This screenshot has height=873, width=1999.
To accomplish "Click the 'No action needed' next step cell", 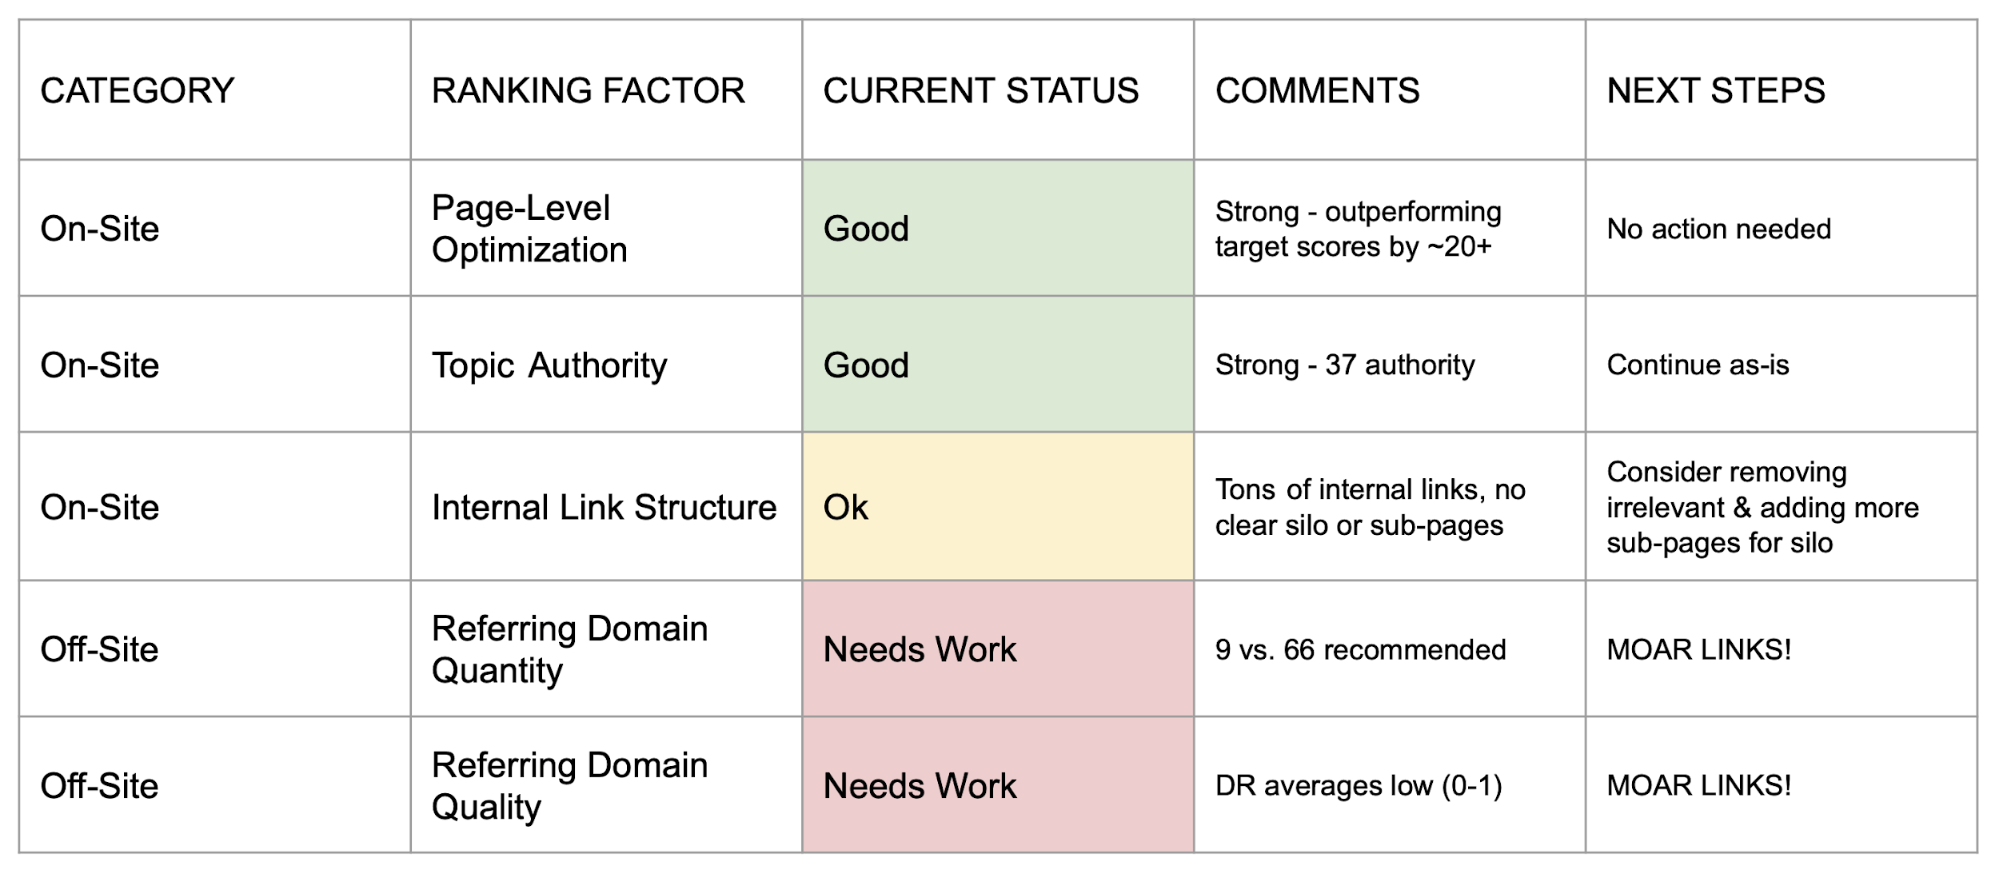I will (x=1719, y=228).
